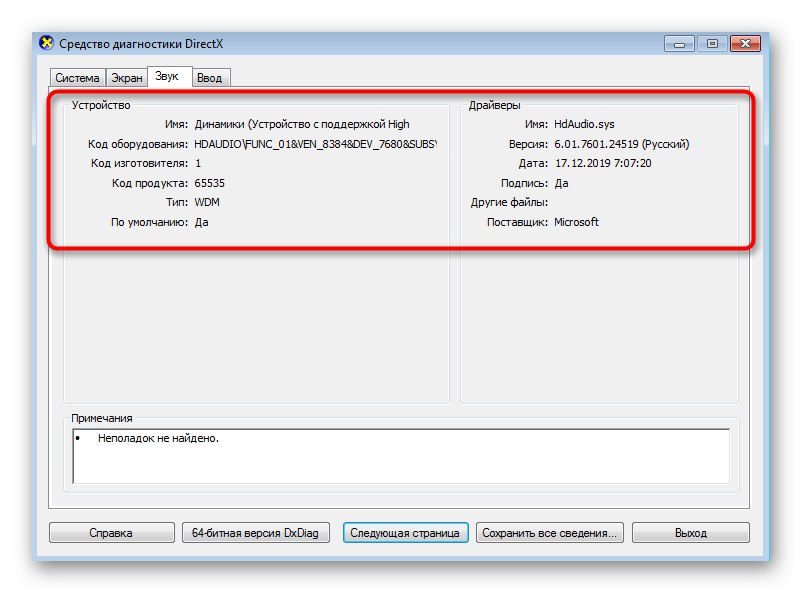Maximize the DirectX diagnostic window

point(712,44)
